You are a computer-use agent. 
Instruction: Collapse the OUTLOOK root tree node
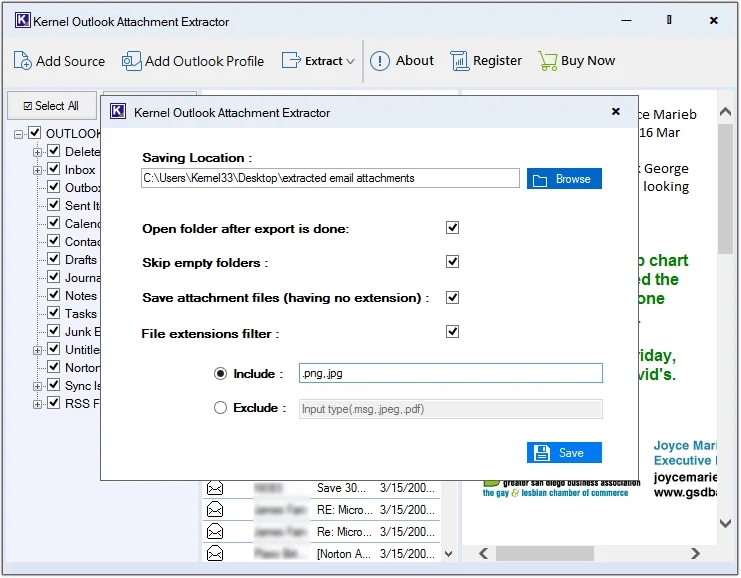[18, 134]
